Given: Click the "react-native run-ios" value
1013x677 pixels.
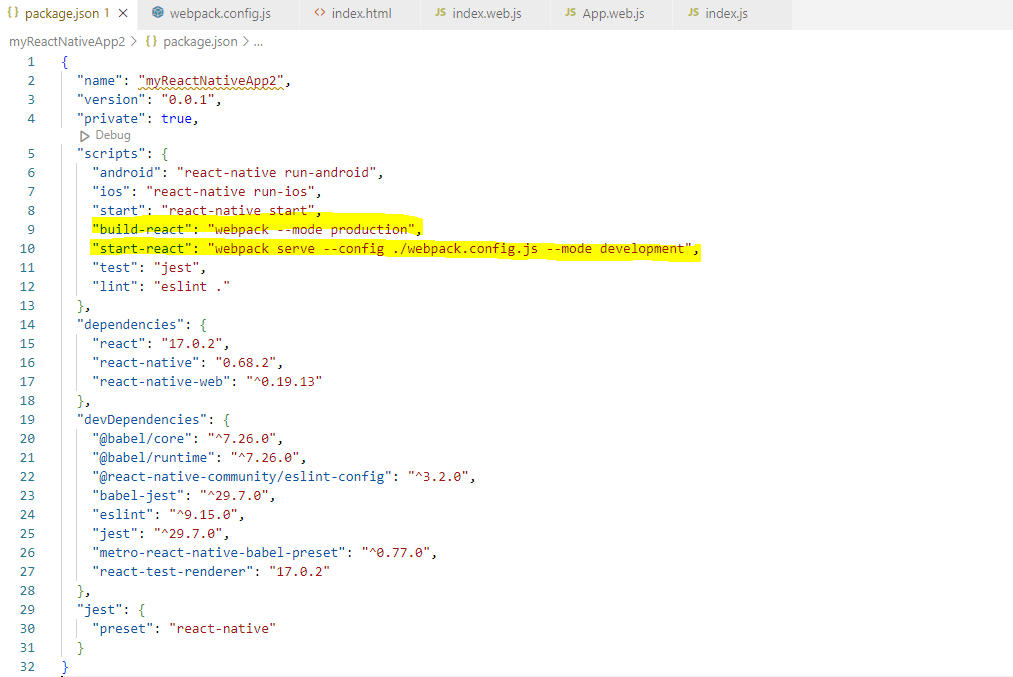Looking at the screenshot, I should pos(231,192).
